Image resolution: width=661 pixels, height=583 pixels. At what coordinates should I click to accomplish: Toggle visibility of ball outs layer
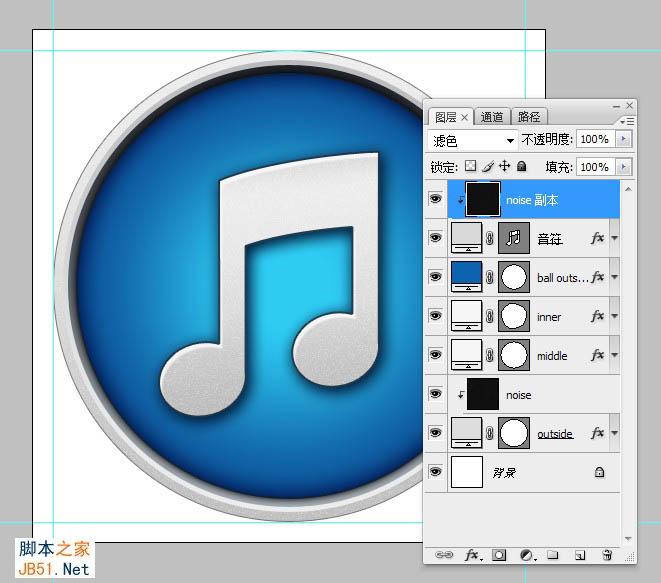[435, 277]
